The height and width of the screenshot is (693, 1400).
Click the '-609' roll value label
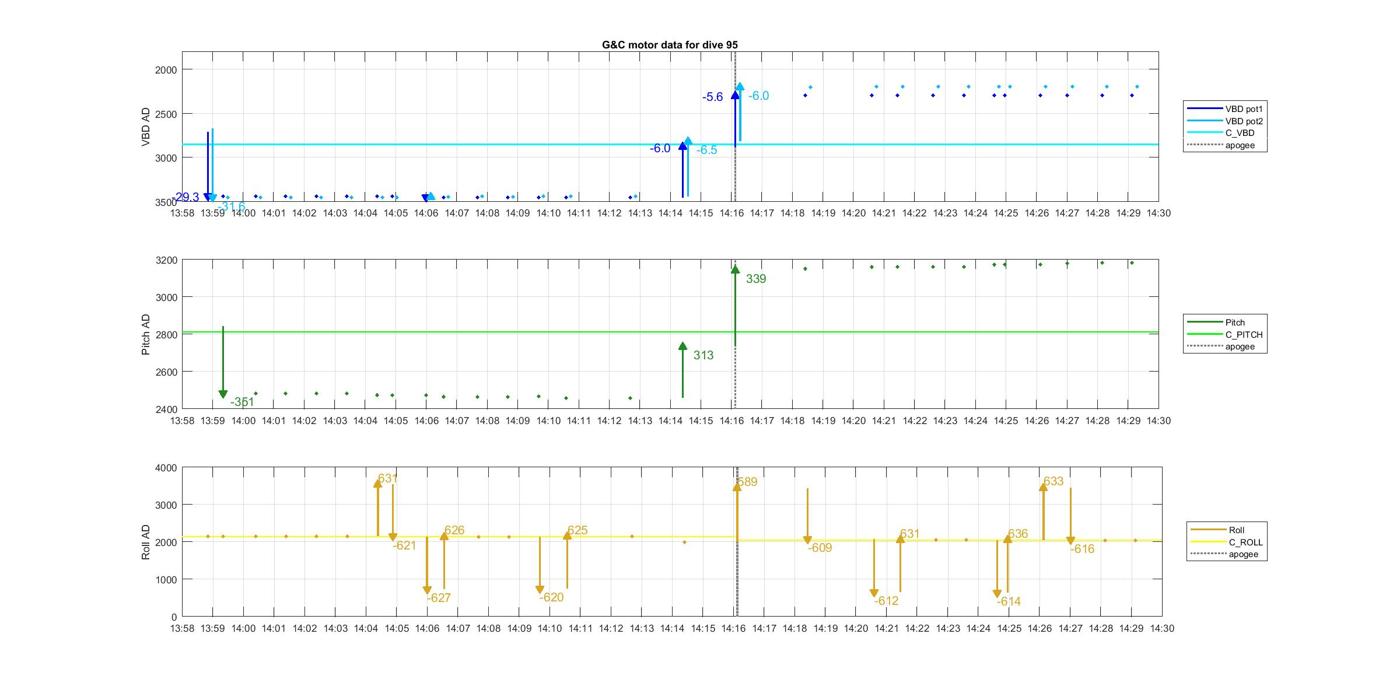tap(820, 548)
